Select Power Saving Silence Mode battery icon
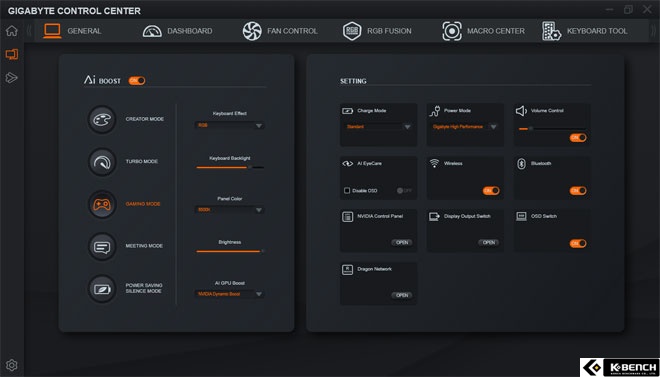This screenshot has width=660, height=377. (x=102, y=289)
